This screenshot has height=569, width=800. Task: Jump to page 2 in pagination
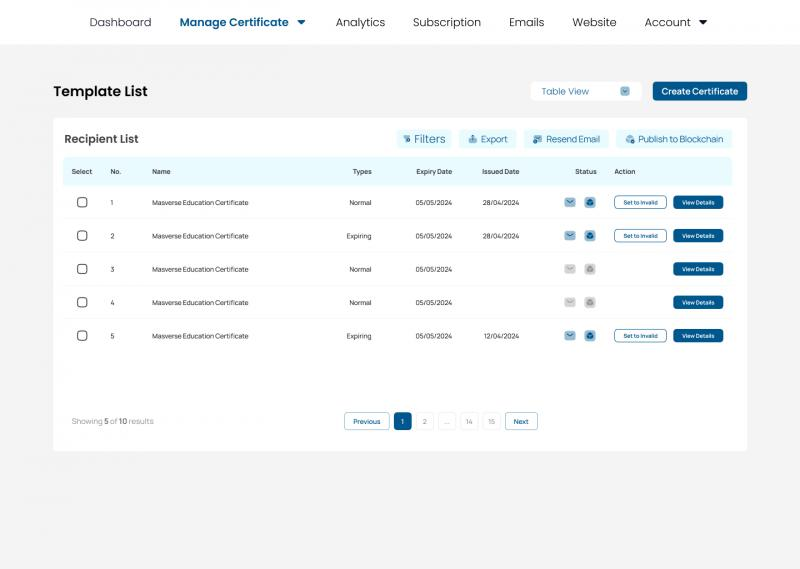point(425,421)
